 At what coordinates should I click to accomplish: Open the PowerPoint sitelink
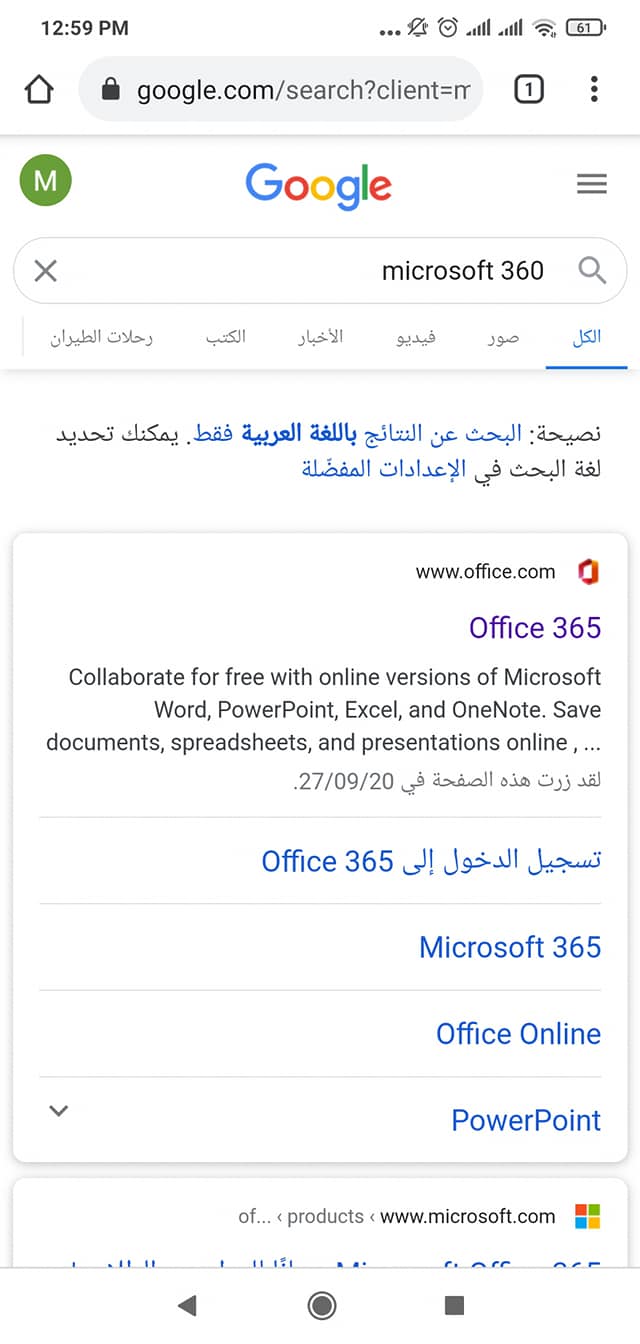pyautogui.click(x=526, y=1120)
